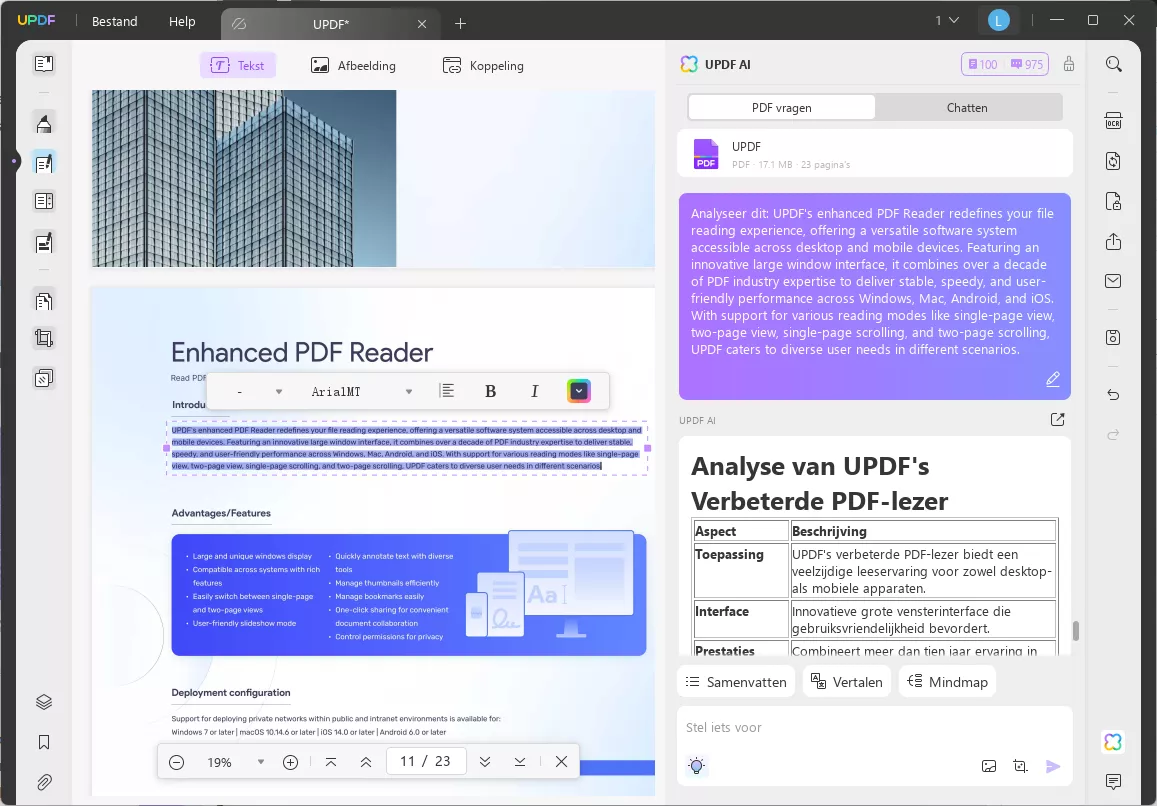
Task: Zoom in with the plus button
Action: (291, 762)
